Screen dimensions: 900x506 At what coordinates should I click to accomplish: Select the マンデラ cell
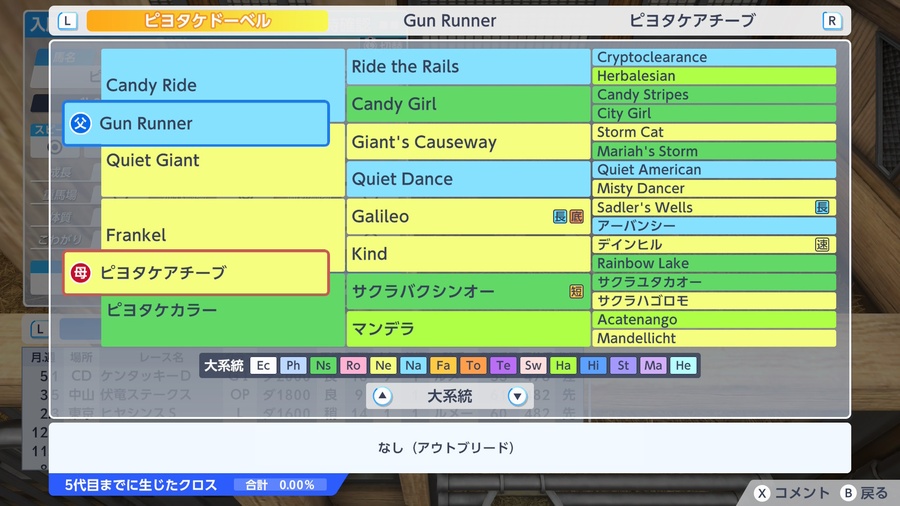(468, 329)
